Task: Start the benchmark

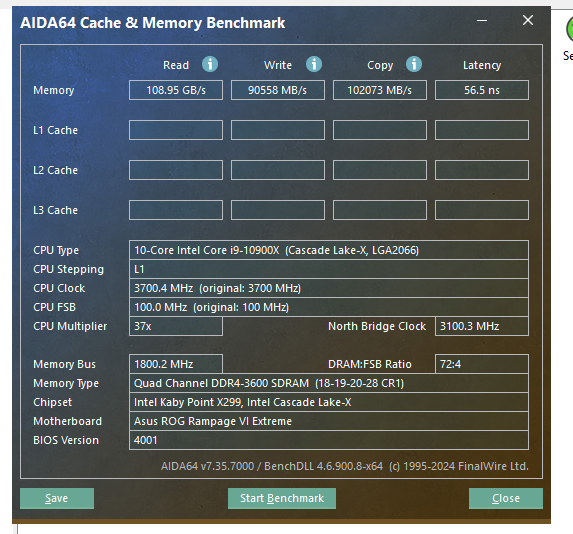Action: [282, 498]
